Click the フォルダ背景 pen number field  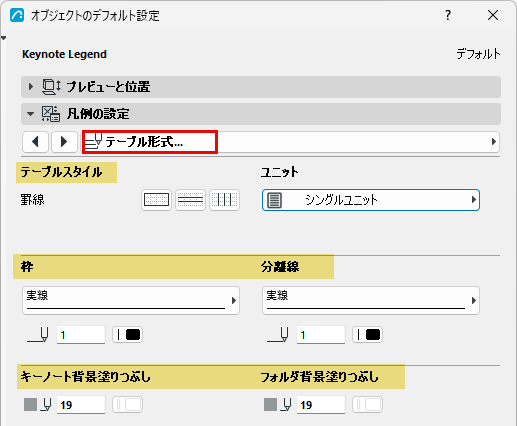pyautogui.click(x=321, y=405)
